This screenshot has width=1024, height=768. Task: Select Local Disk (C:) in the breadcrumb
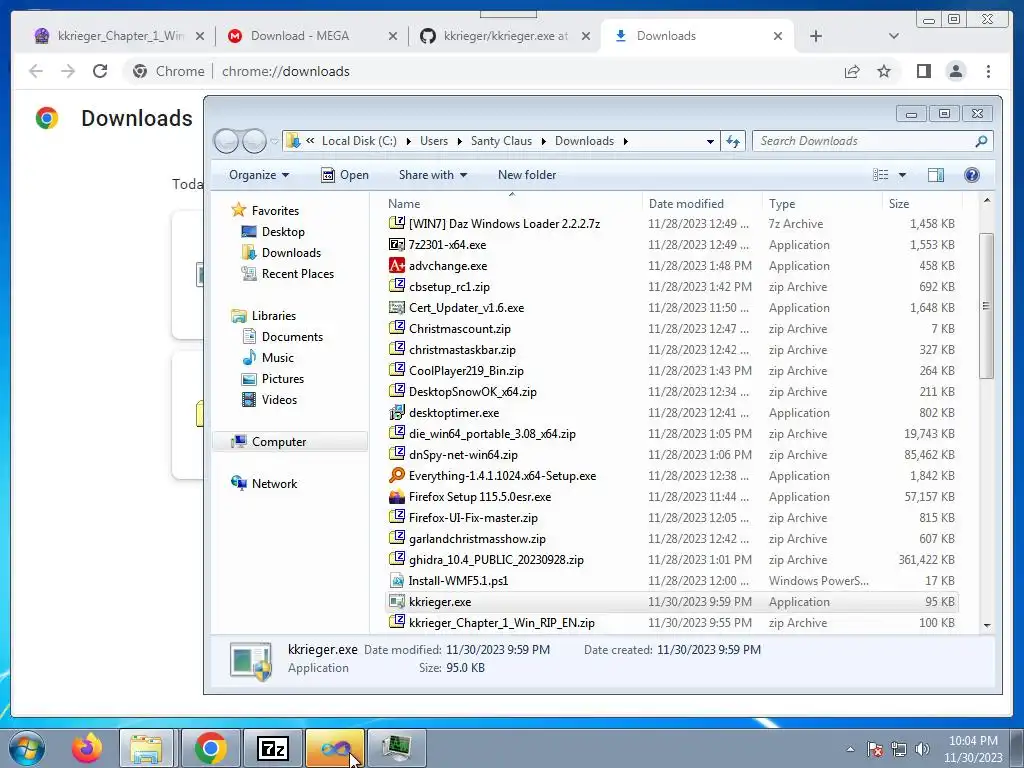click(359, 141)
